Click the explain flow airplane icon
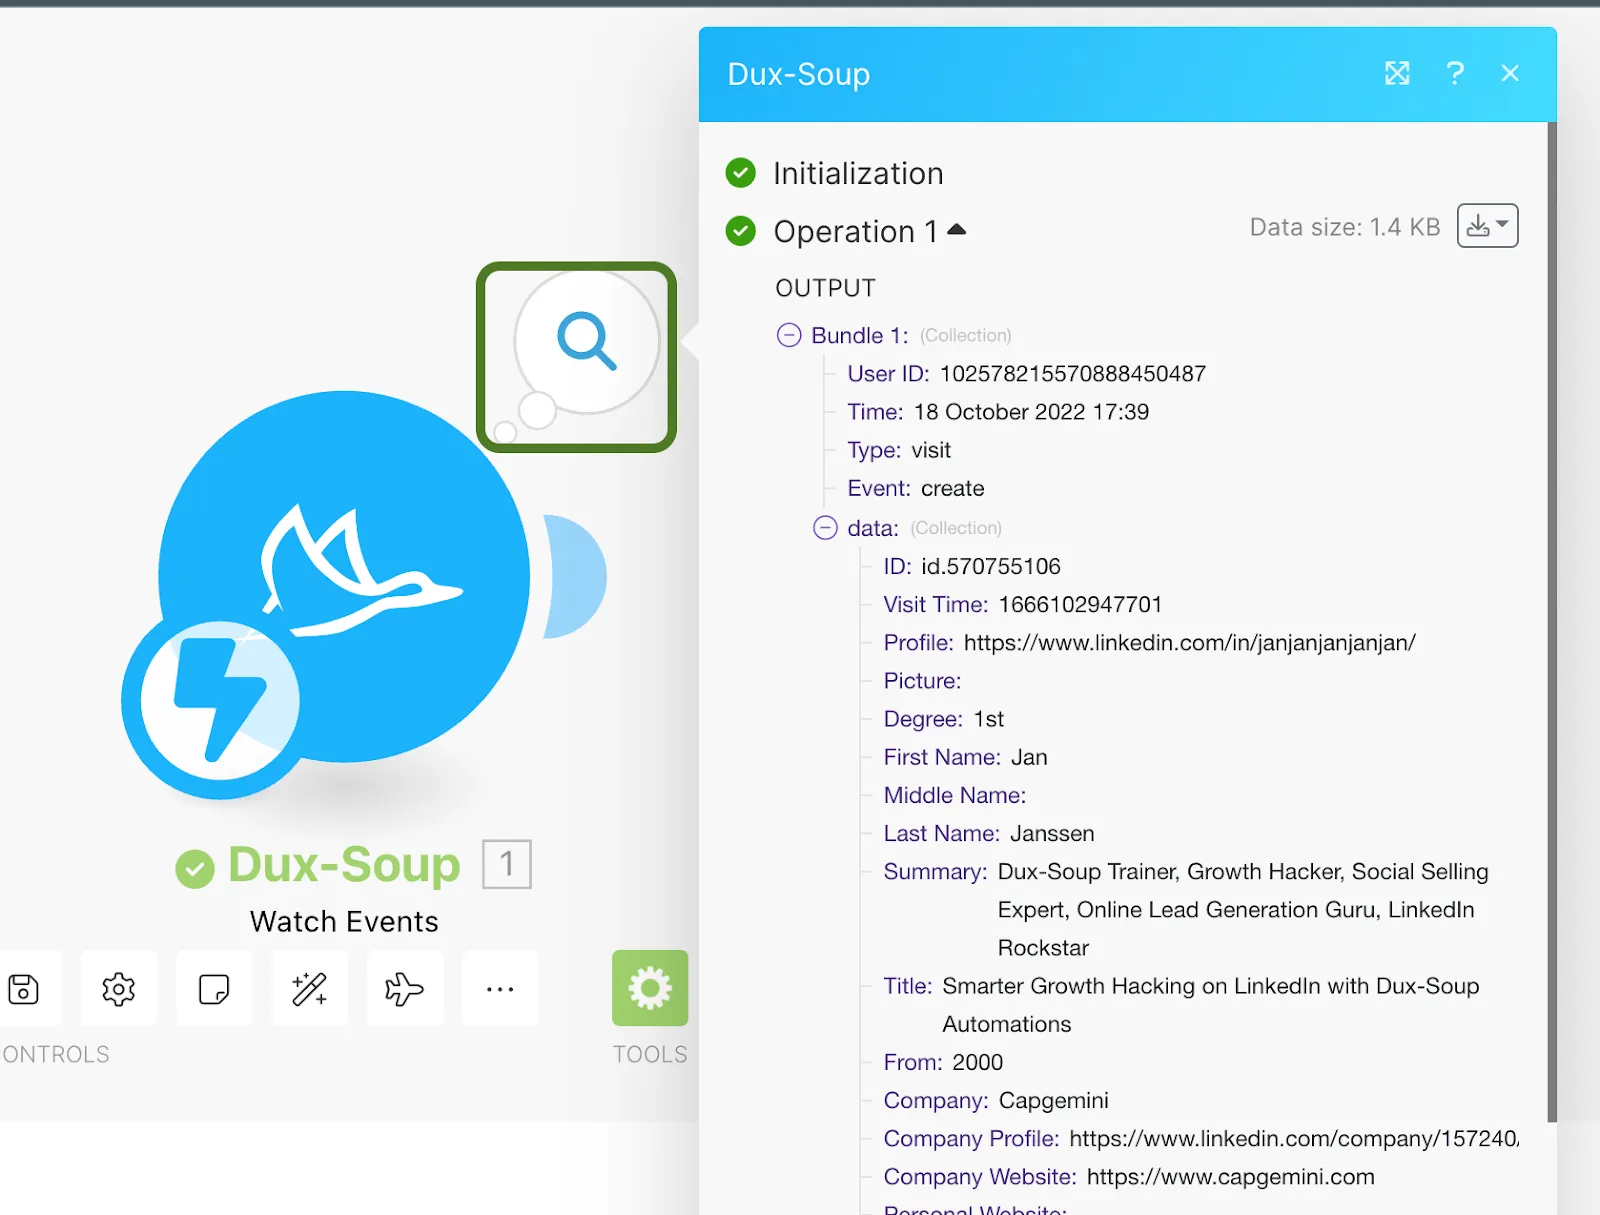Viewport: 1600px width, 1215px height. coord(405,989)
